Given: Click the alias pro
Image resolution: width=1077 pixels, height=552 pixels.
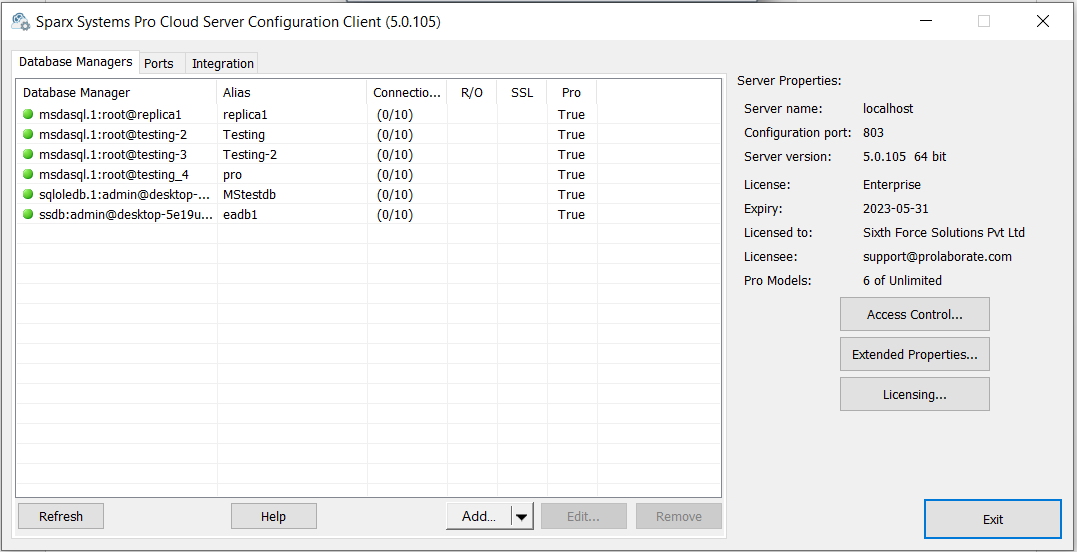Looking at the screenshot, I should click(x=232, y=174).
